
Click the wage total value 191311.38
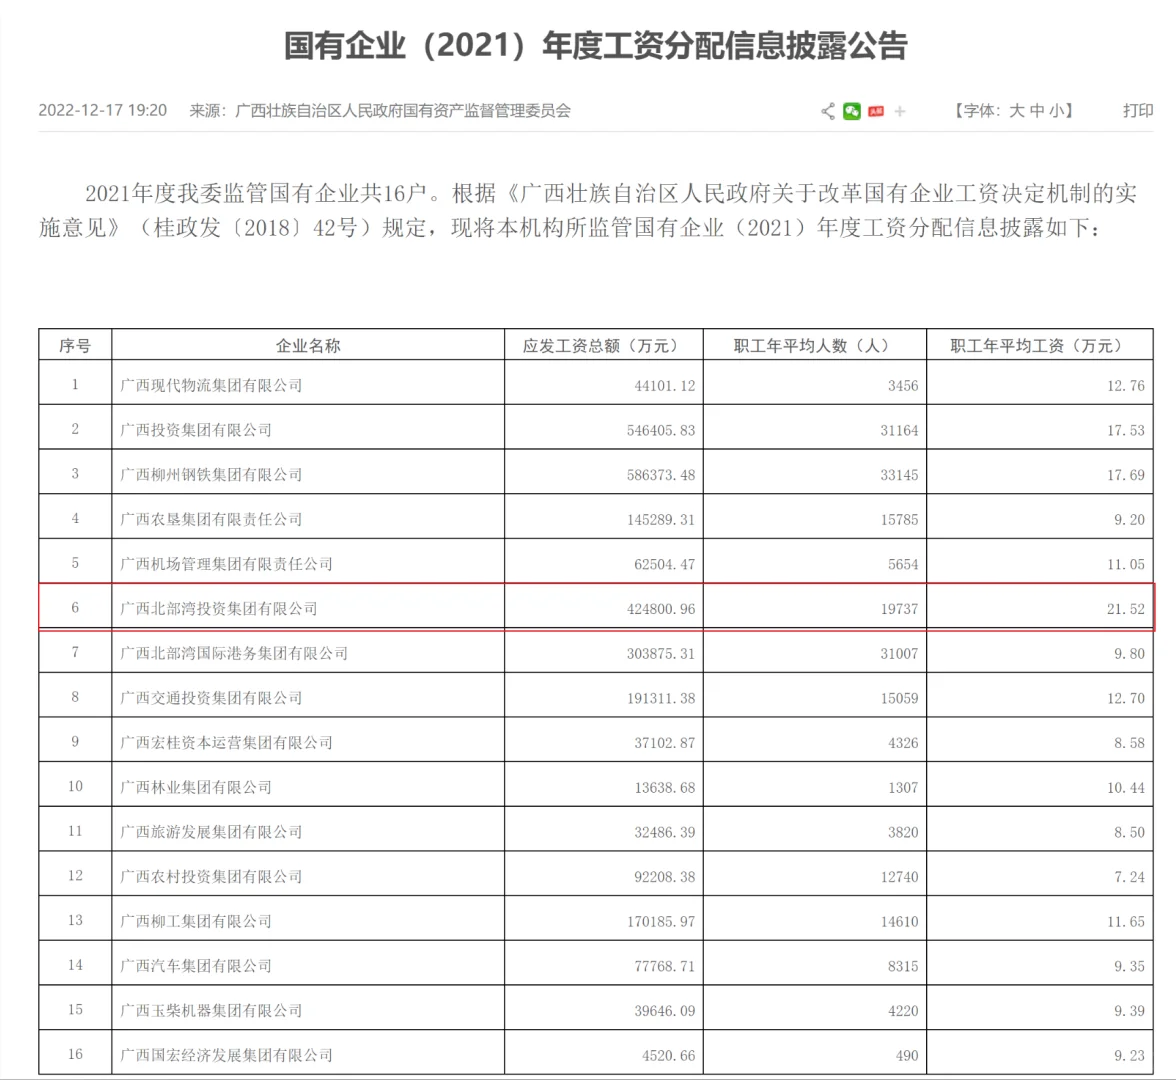point(661,698)
